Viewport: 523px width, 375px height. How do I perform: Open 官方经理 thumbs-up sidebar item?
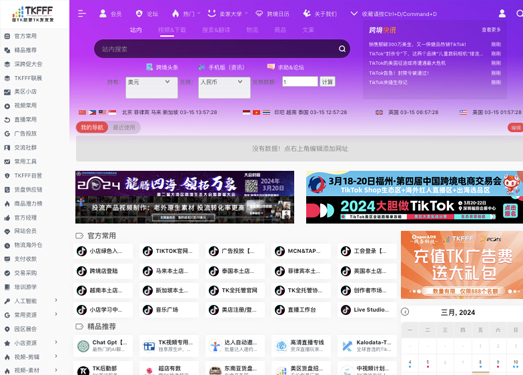(25, 218)
